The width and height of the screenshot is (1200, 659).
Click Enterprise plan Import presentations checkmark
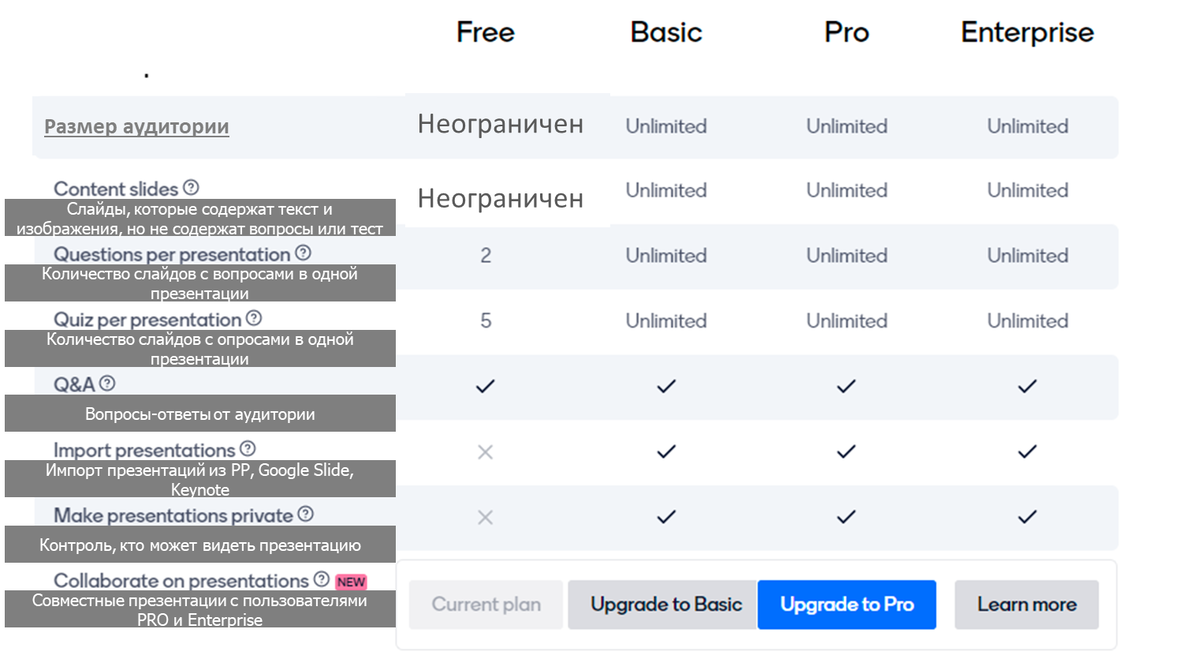click(x=1027, y=452)
